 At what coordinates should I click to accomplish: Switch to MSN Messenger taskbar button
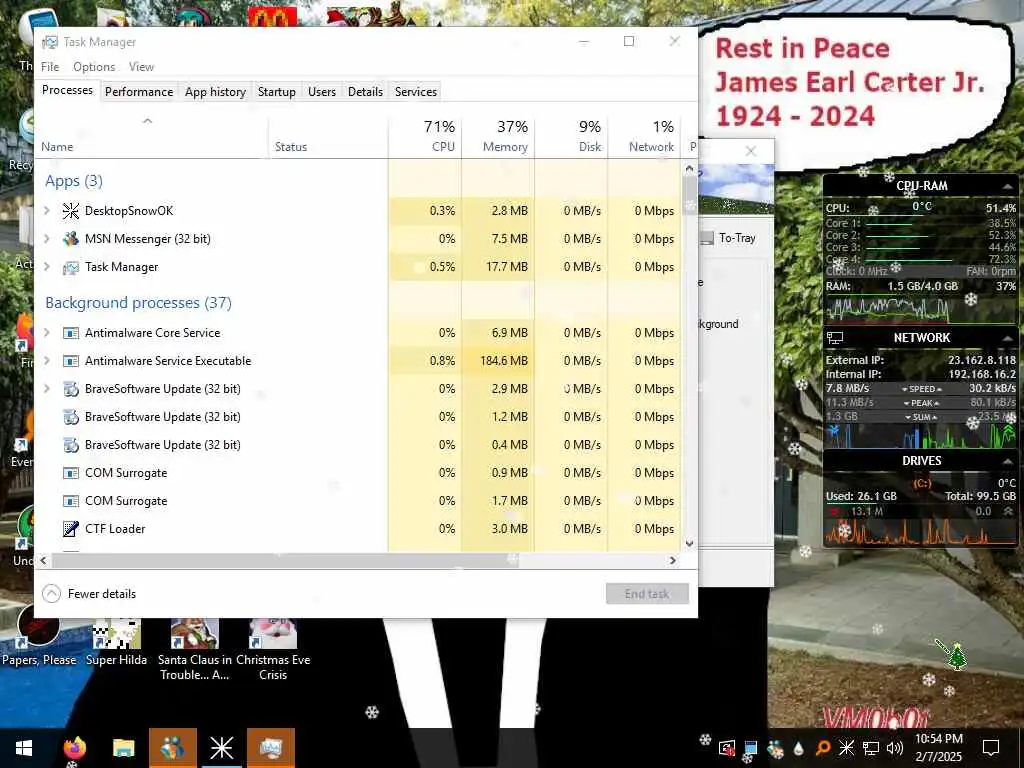172,748
